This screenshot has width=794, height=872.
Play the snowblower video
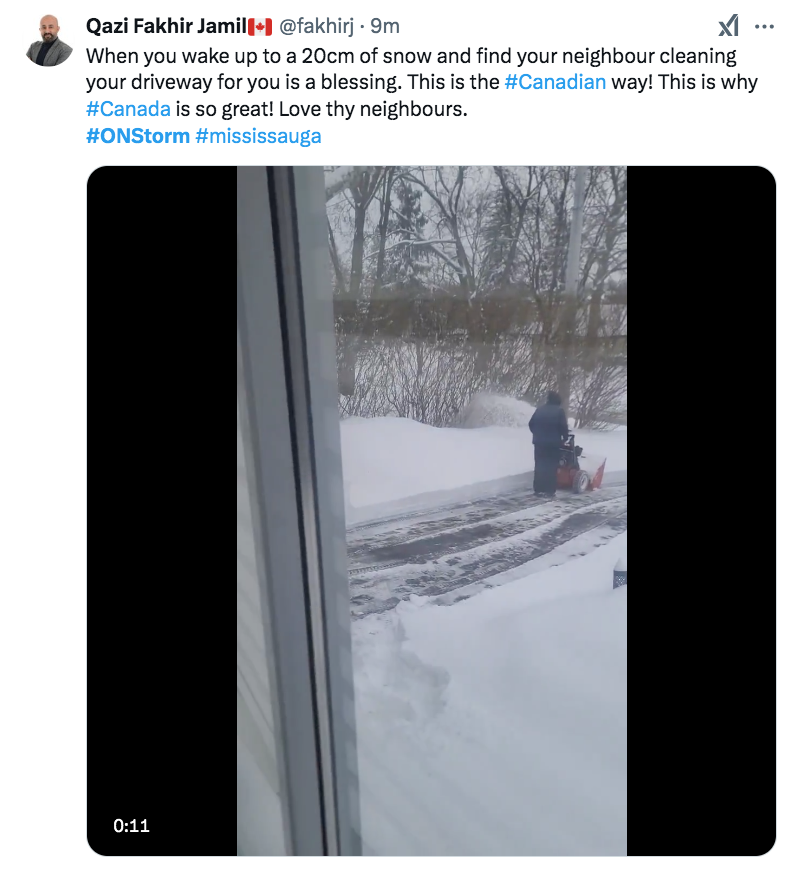point(431,511)
